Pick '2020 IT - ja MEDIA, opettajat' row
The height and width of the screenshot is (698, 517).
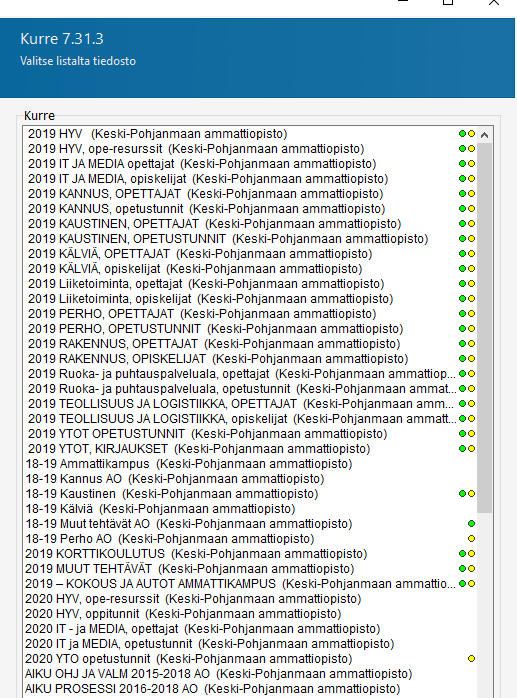point(250,629)
